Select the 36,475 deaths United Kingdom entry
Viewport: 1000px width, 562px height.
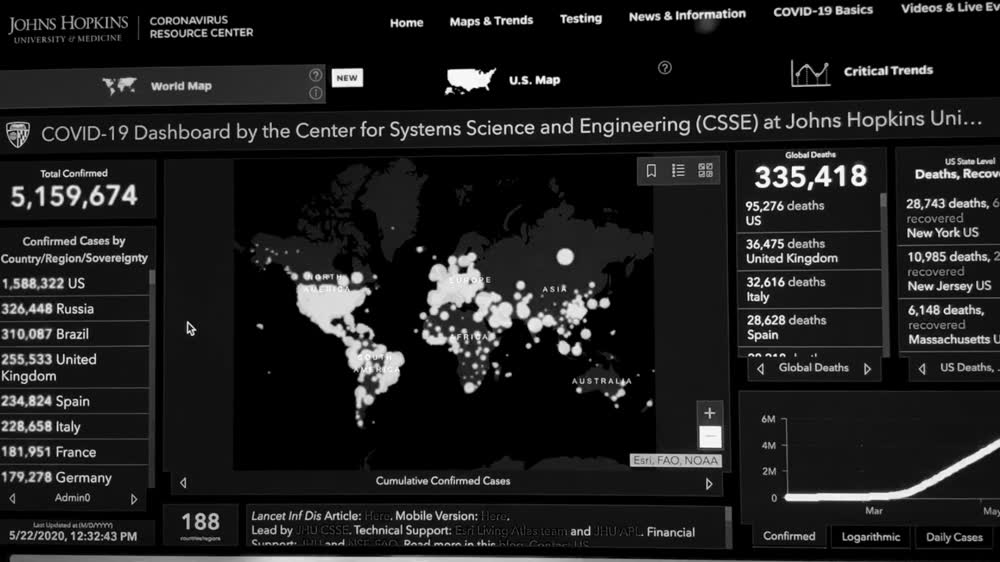click(809, 251)
